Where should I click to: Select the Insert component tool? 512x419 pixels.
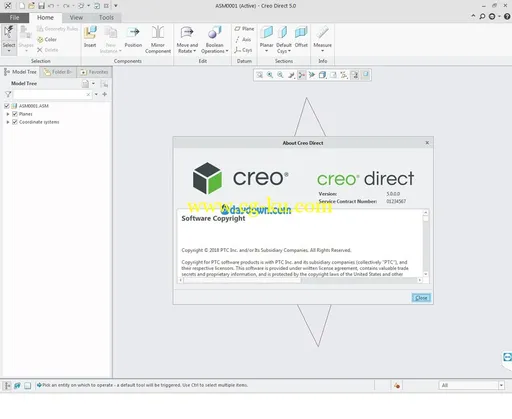(90, 37)
